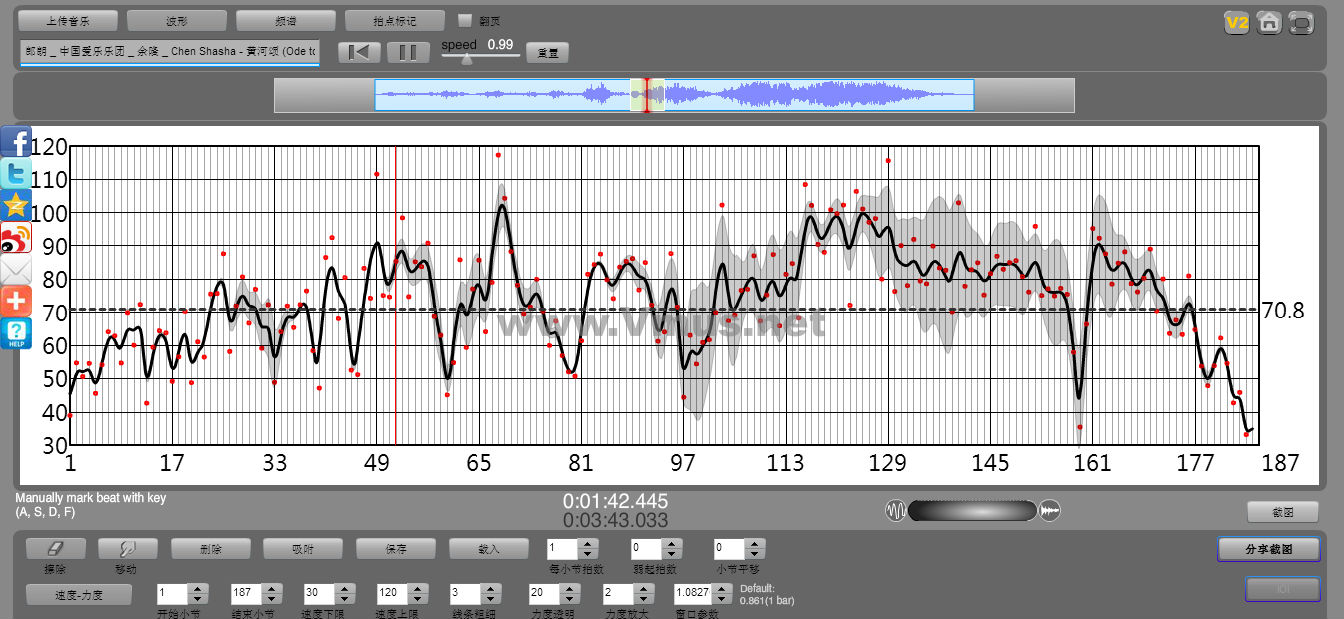
Task: Increase the 每小节拍数 stepper value
Action: [x=588, y=544]
